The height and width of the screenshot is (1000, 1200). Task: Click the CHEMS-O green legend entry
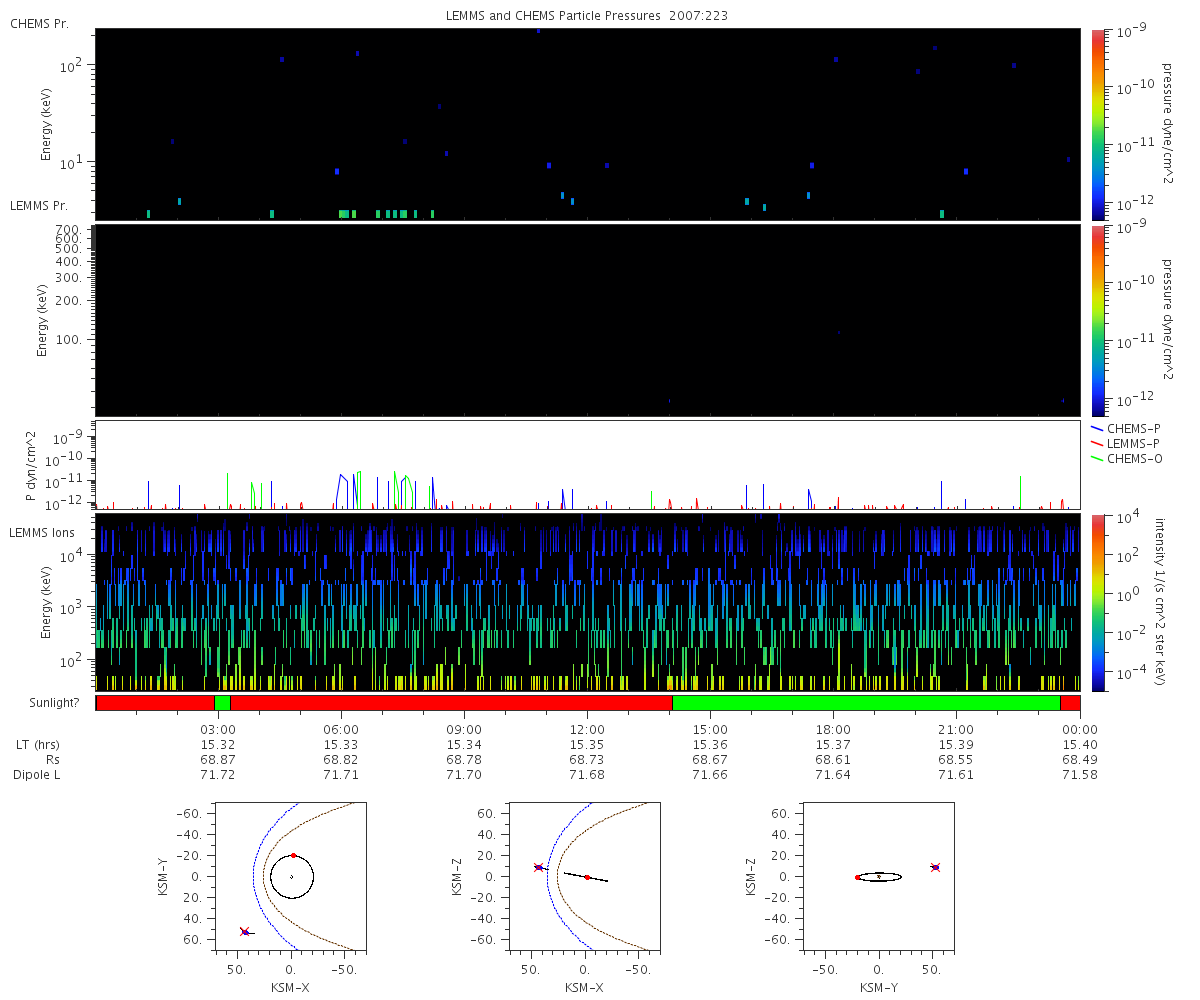click(x=1126, y=458)
